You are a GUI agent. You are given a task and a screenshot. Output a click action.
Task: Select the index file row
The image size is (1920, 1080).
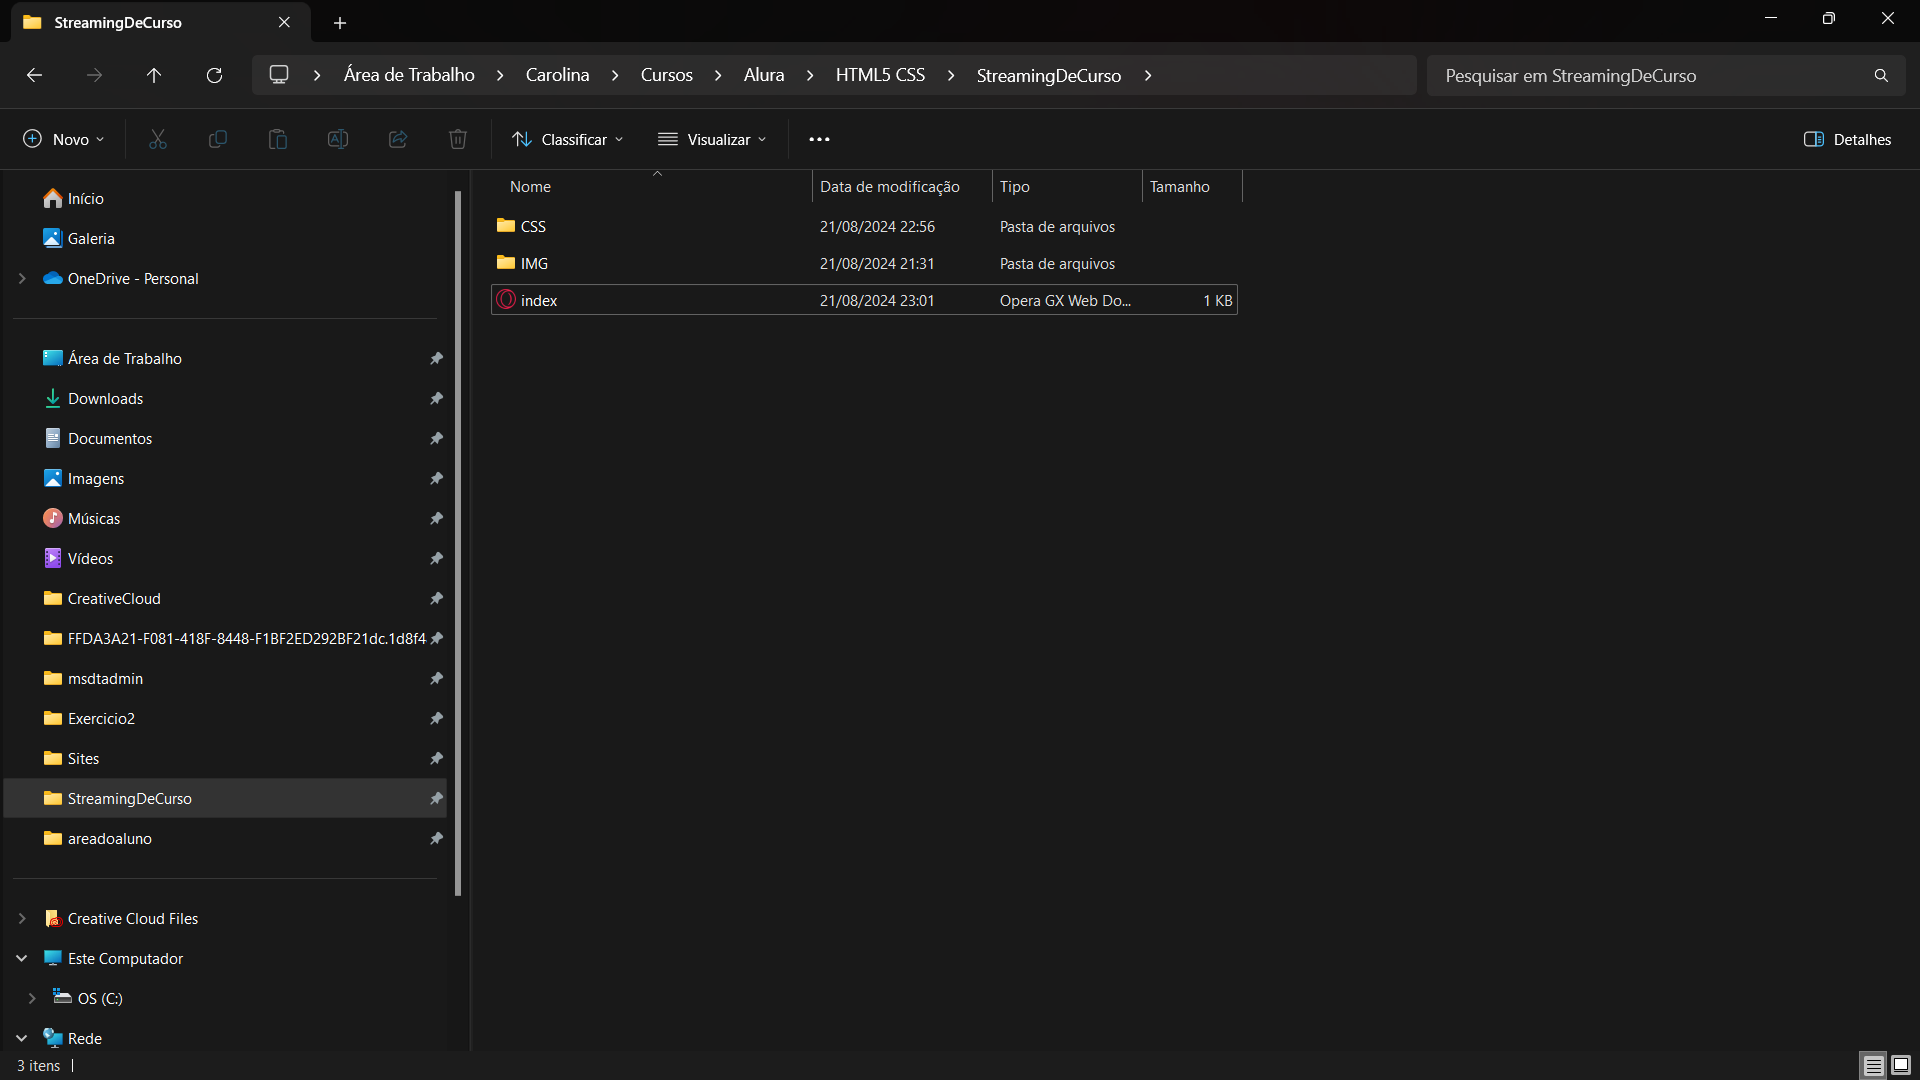[864, 300]
